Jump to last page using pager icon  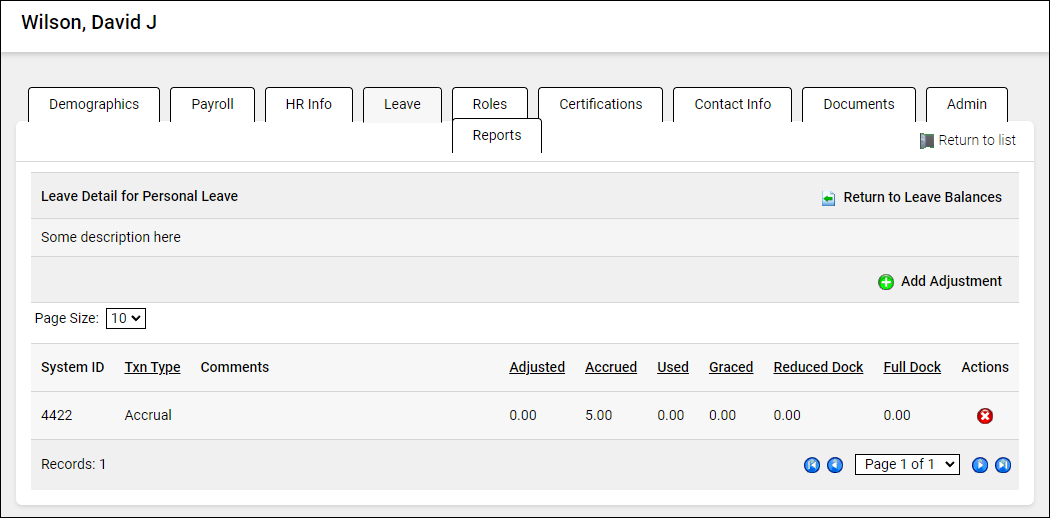point(1003,465)
